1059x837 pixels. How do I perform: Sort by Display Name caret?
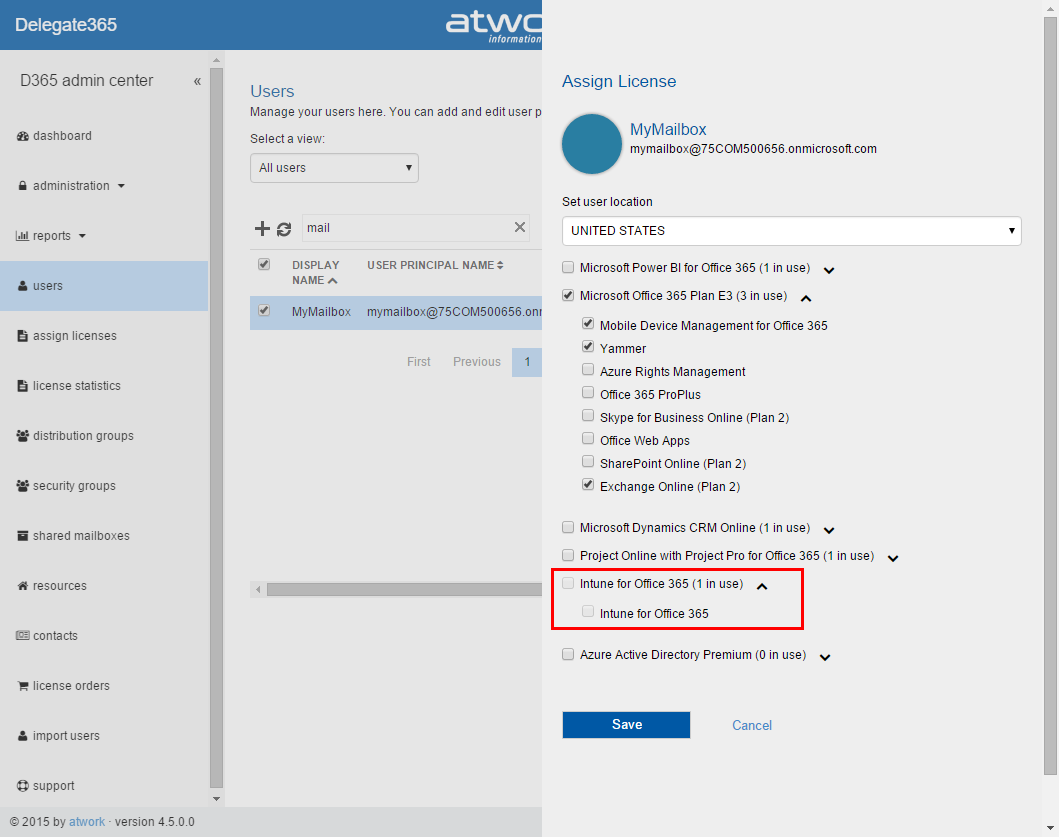[x=332, y=280]
